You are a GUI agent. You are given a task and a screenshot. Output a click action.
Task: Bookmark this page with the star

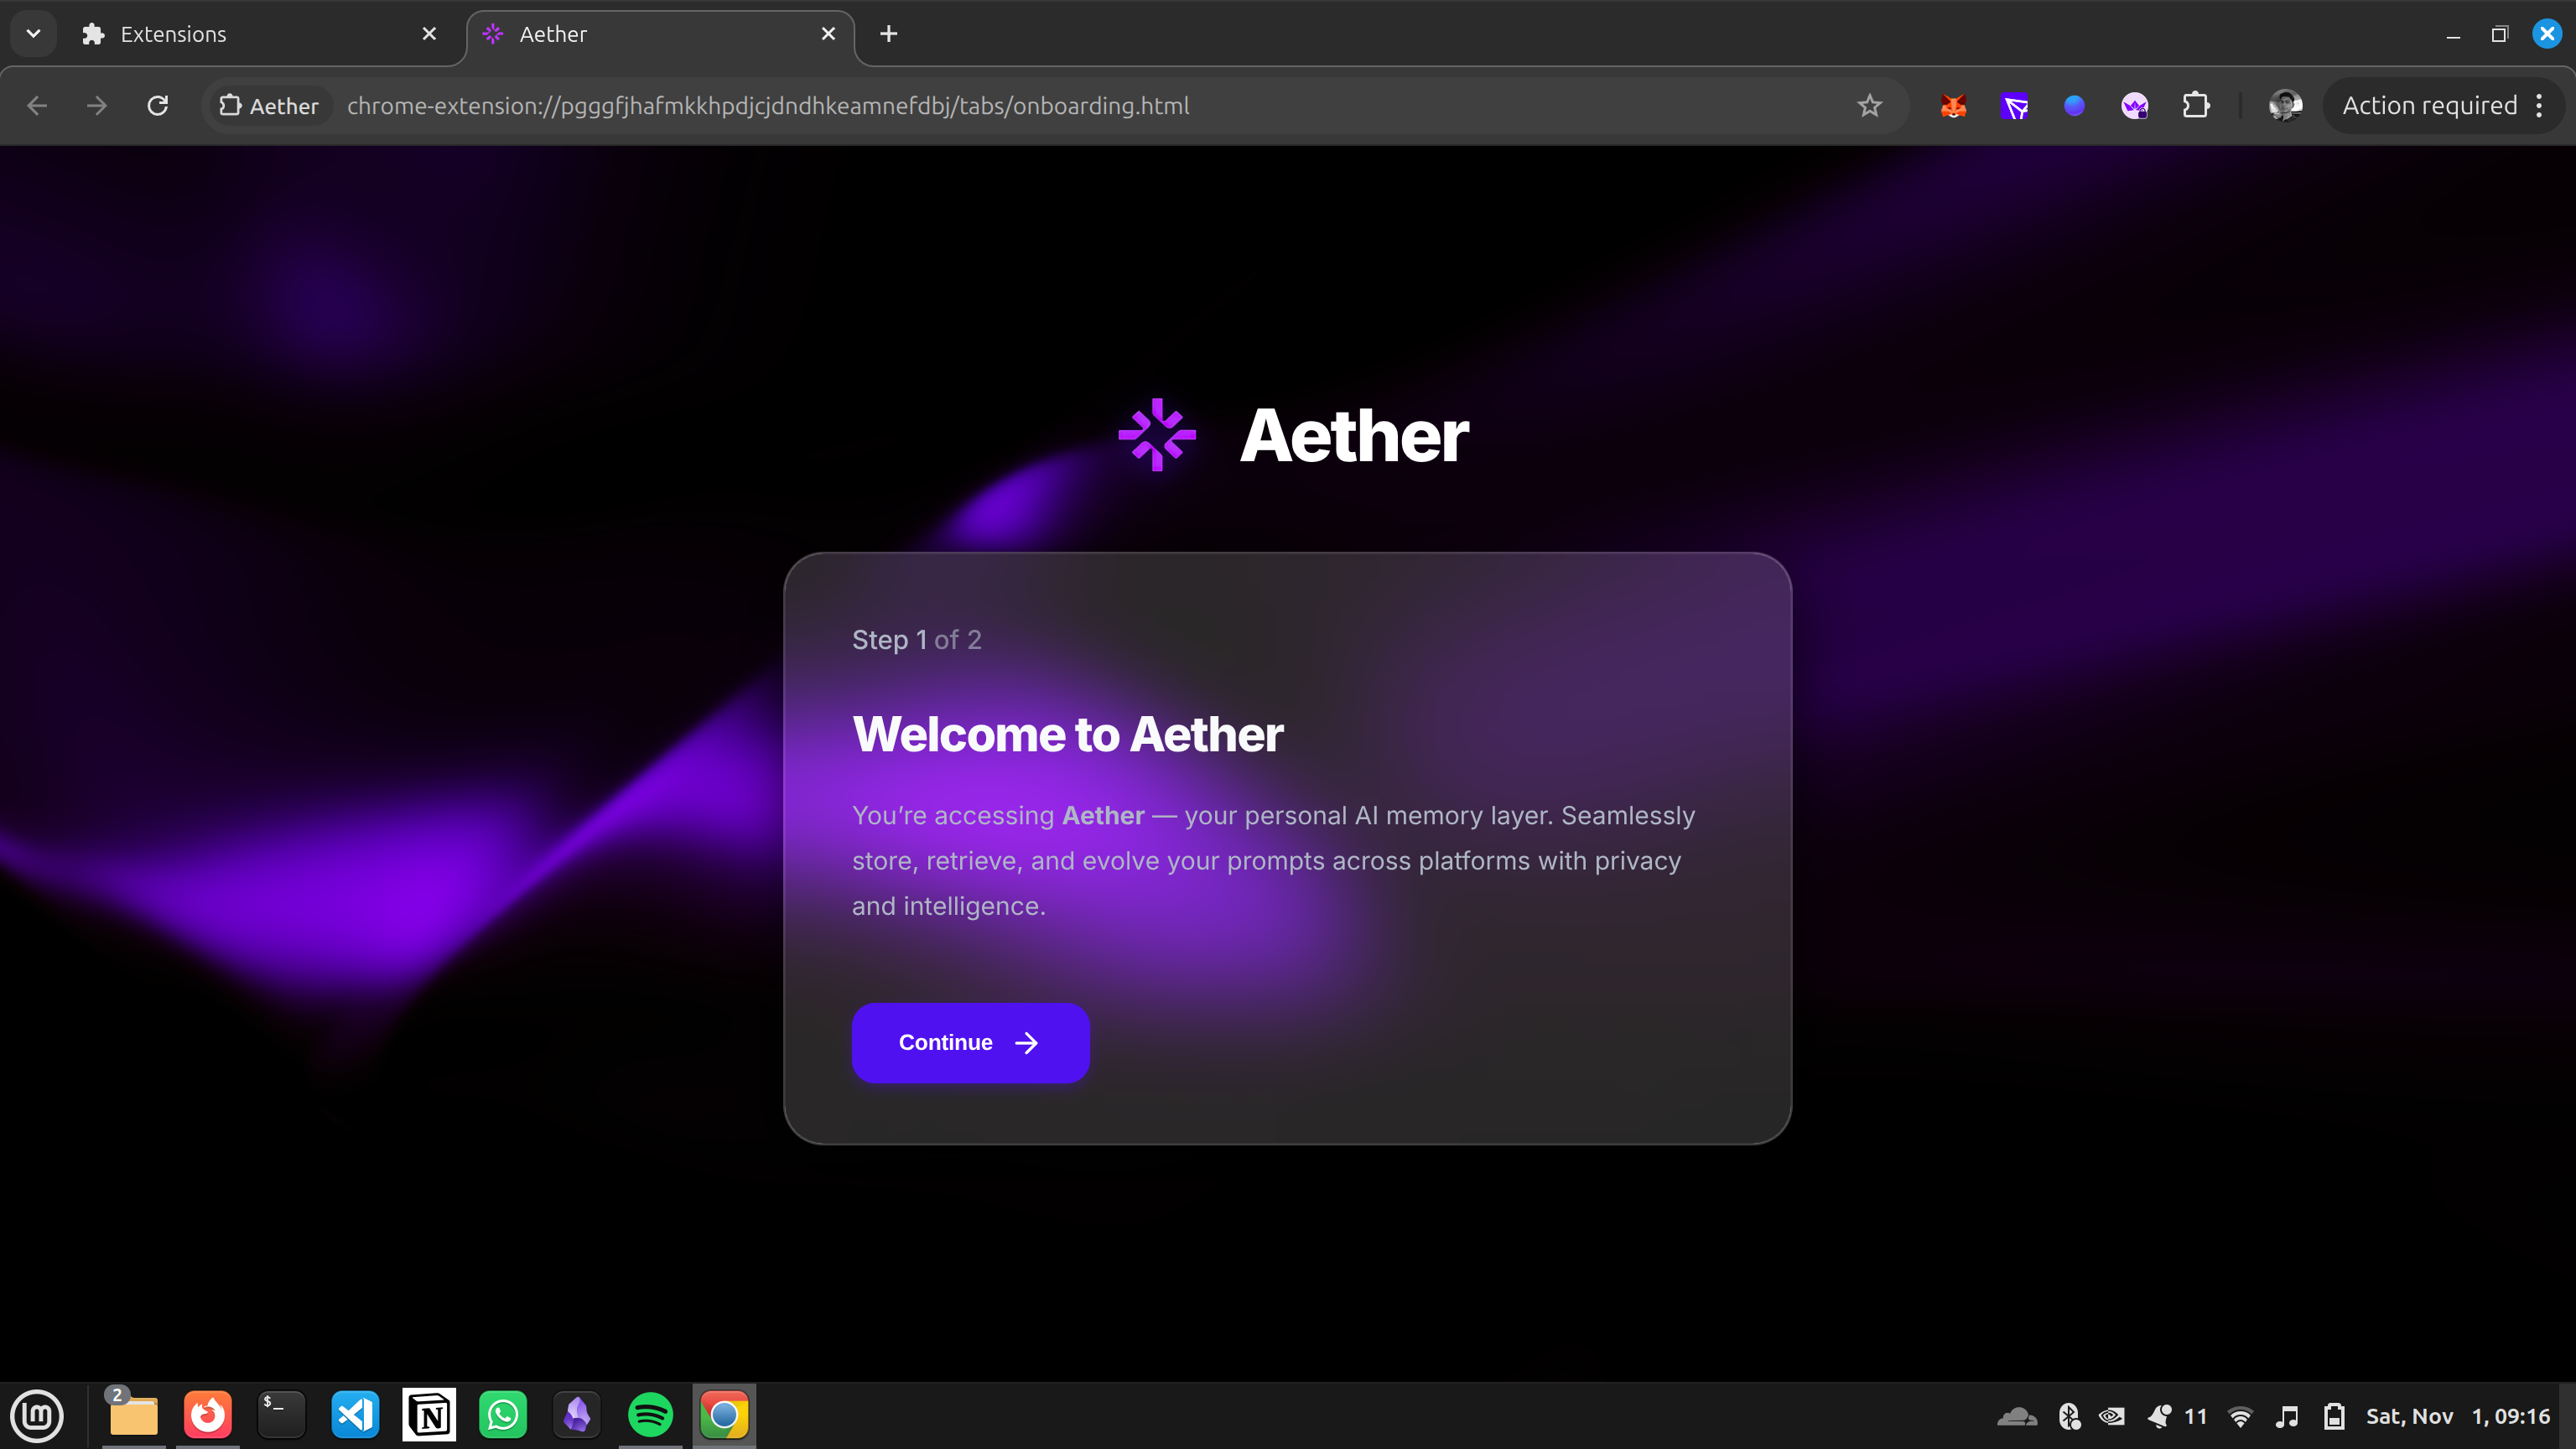click(x=1869, y=106)
